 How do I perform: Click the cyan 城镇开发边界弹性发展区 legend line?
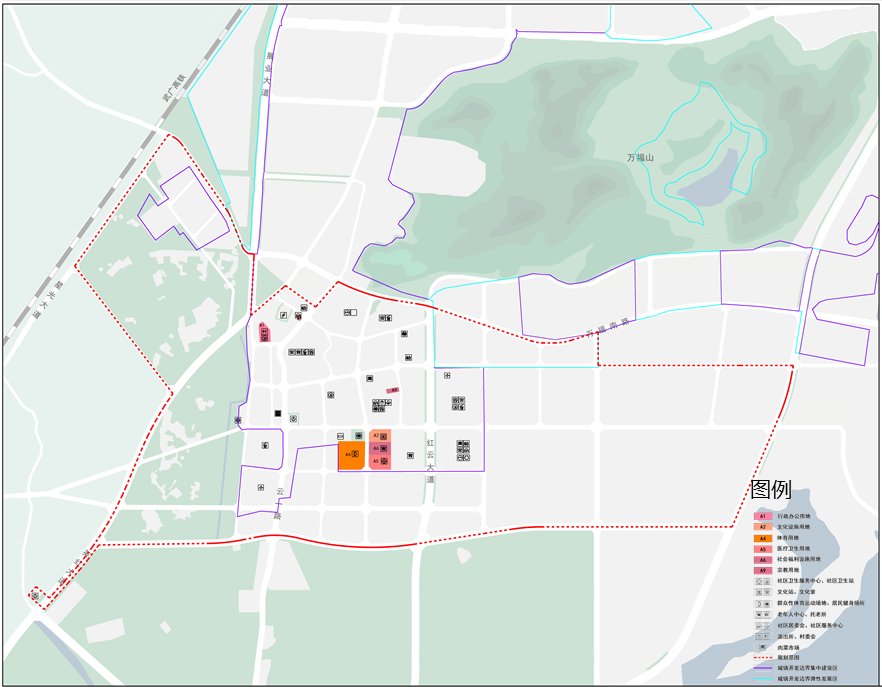tap(763, 678)
